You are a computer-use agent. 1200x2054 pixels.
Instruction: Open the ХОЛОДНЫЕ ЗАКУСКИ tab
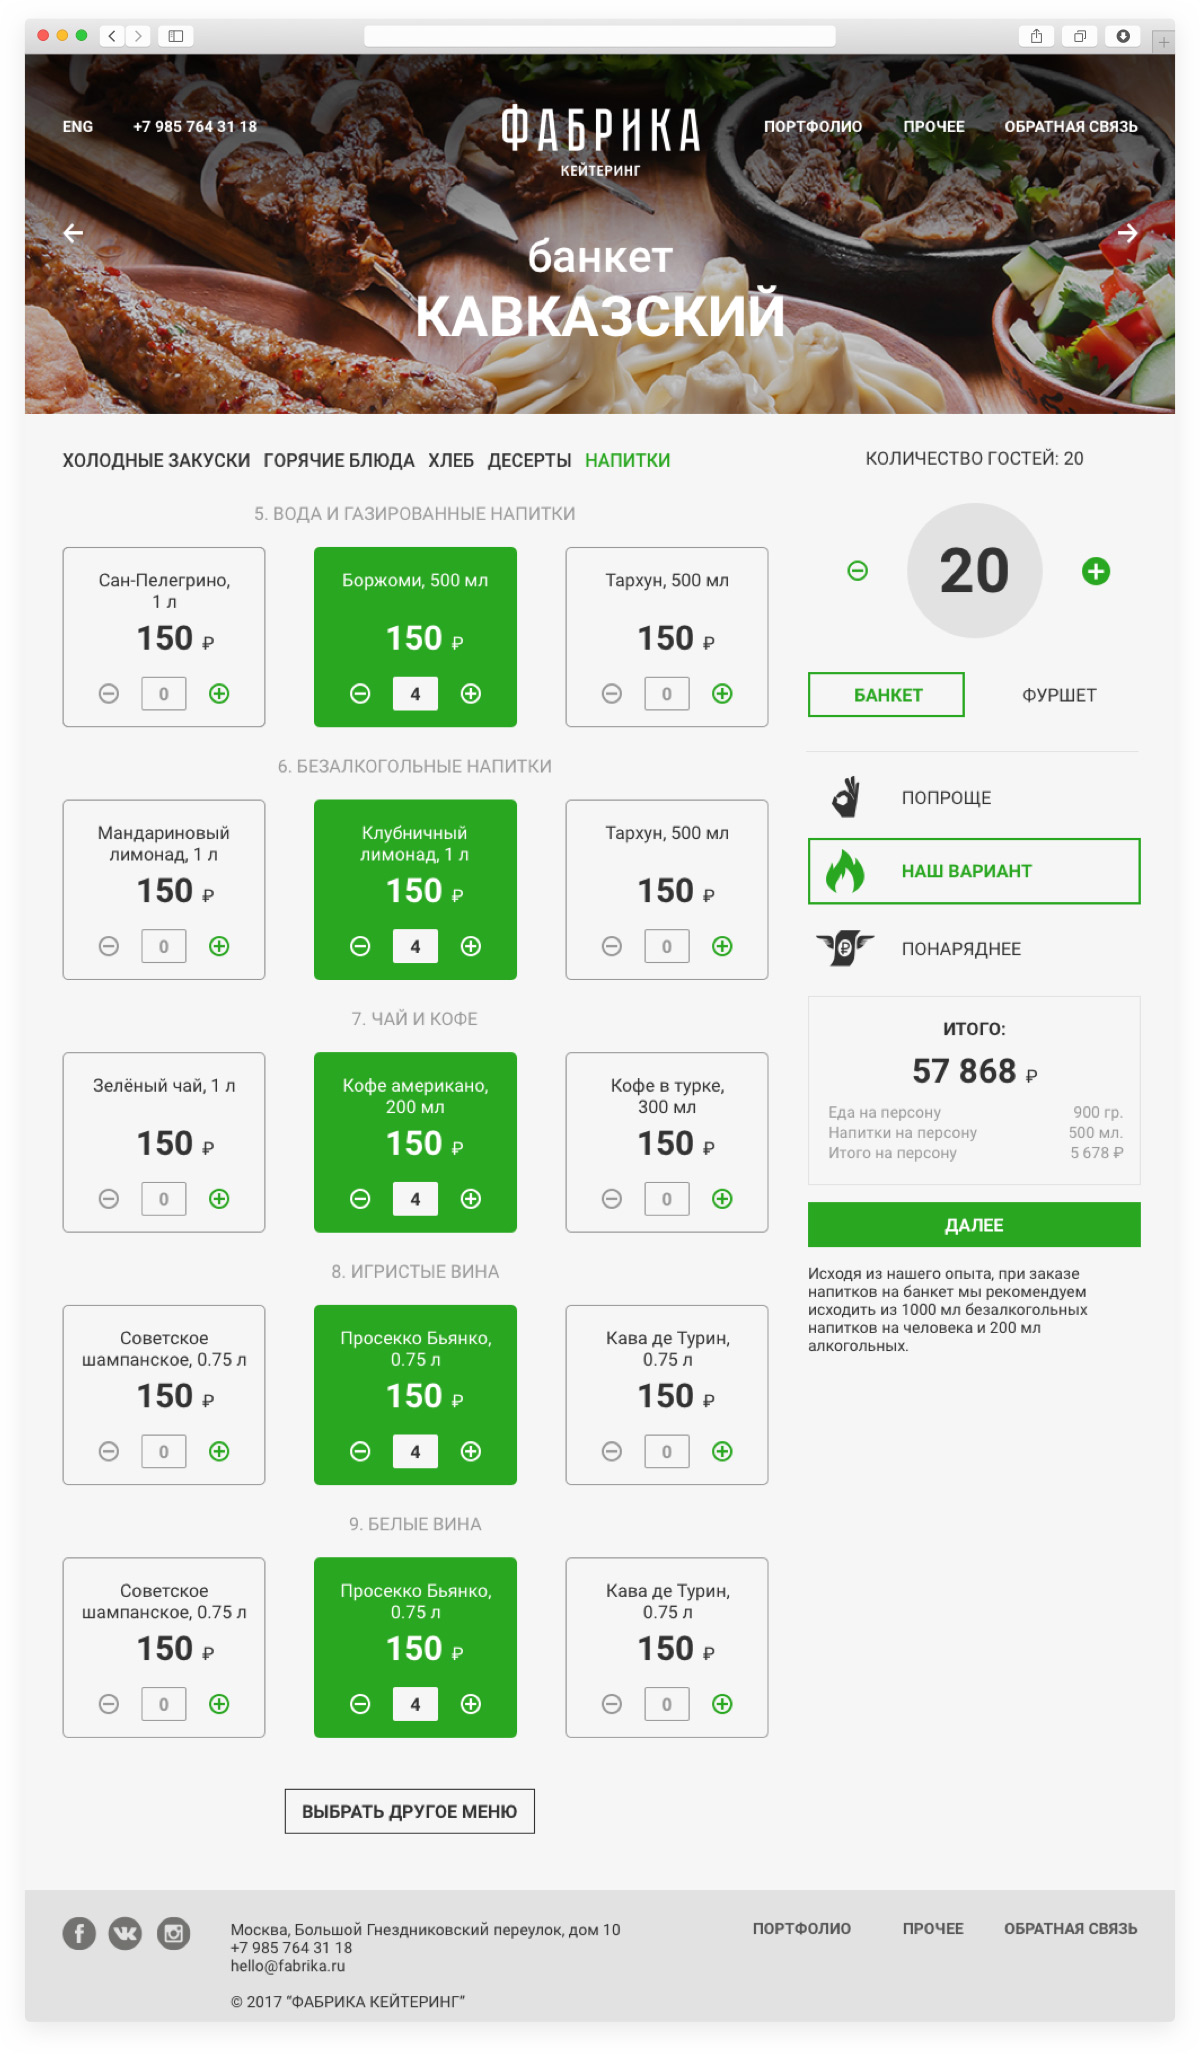tap(156, 461)
